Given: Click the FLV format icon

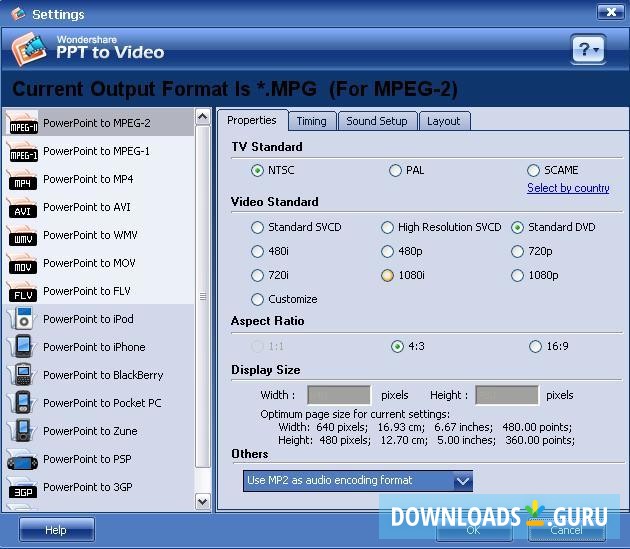Looking at the screenshot, I should point(23,291).
